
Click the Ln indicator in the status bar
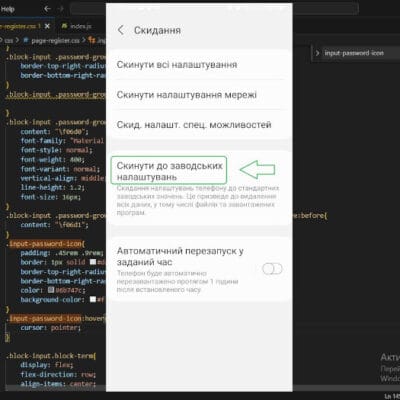click(392, 396)
